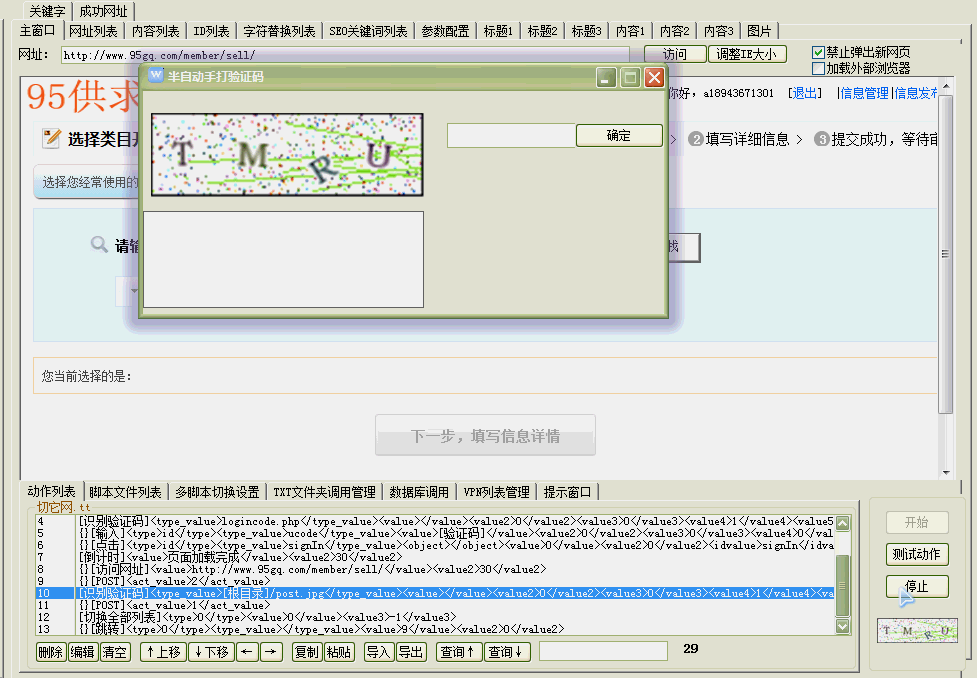Run 测试动作 button

(x=917, y=554)
